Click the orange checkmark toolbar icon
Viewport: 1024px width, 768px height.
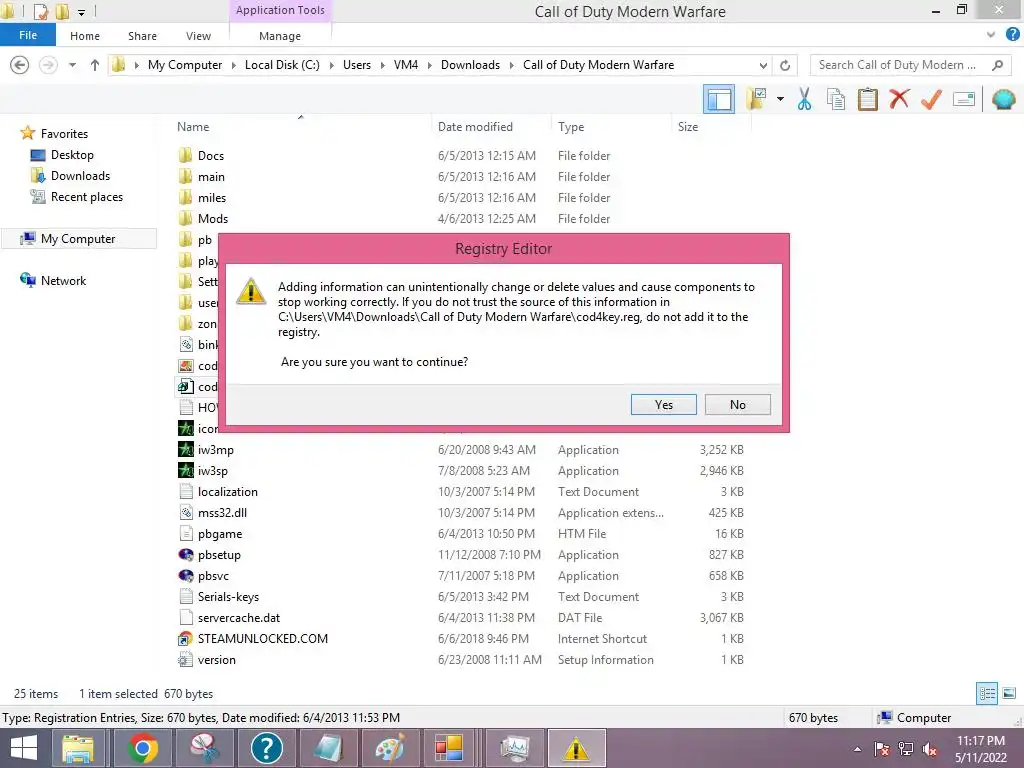click(x=931, y=99)
